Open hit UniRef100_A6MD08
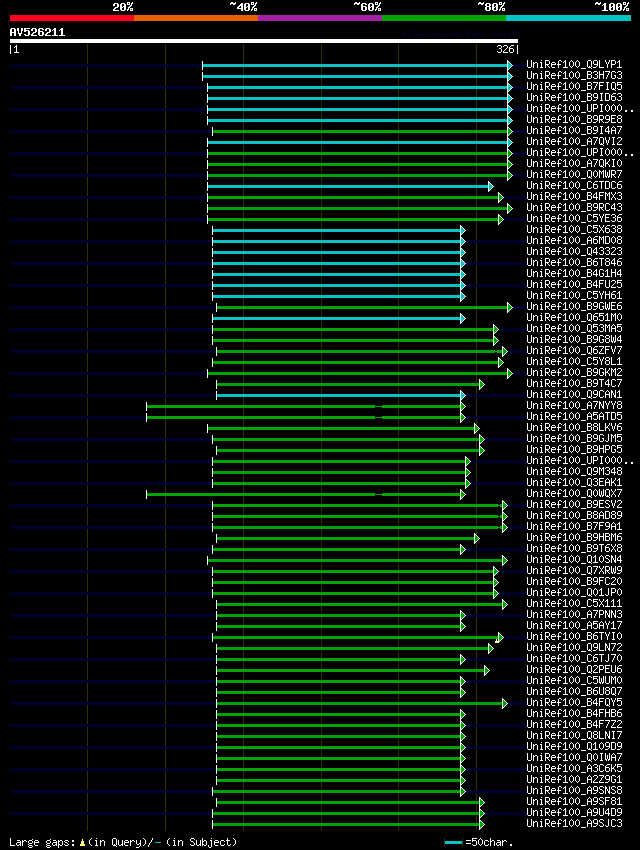 [x=574, y=240]
